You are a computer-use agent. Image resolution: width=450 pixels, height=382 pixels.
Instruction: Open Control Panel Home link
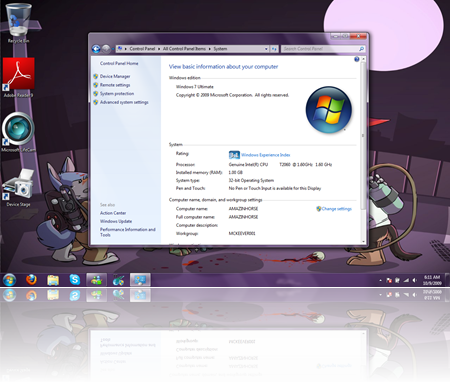(x=119, y=63)
